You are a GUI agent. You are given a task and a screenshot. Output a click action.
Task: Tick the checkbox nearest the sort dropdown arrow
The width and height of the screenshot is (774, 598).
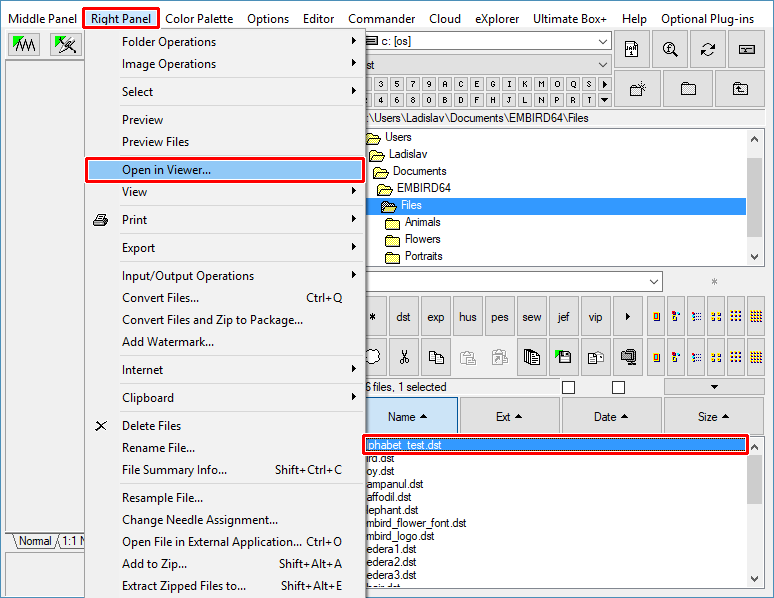pyautogui.click(x=618, y=387)
